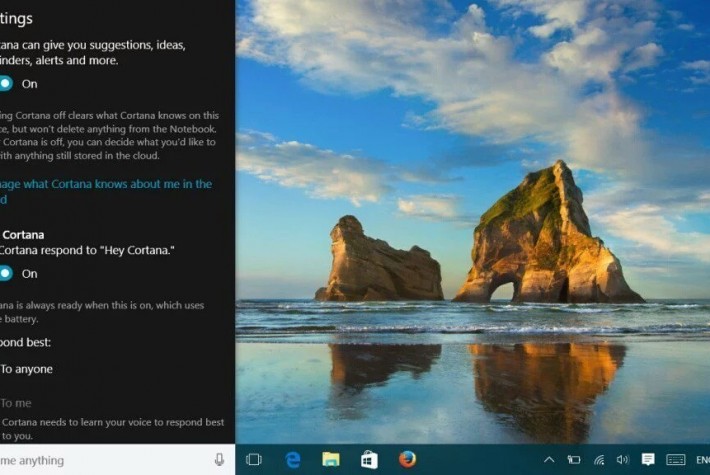This screenshot has height=475, width=710.
Task: Open File Explorer from the taskbar
Action: tap(331, 459)
